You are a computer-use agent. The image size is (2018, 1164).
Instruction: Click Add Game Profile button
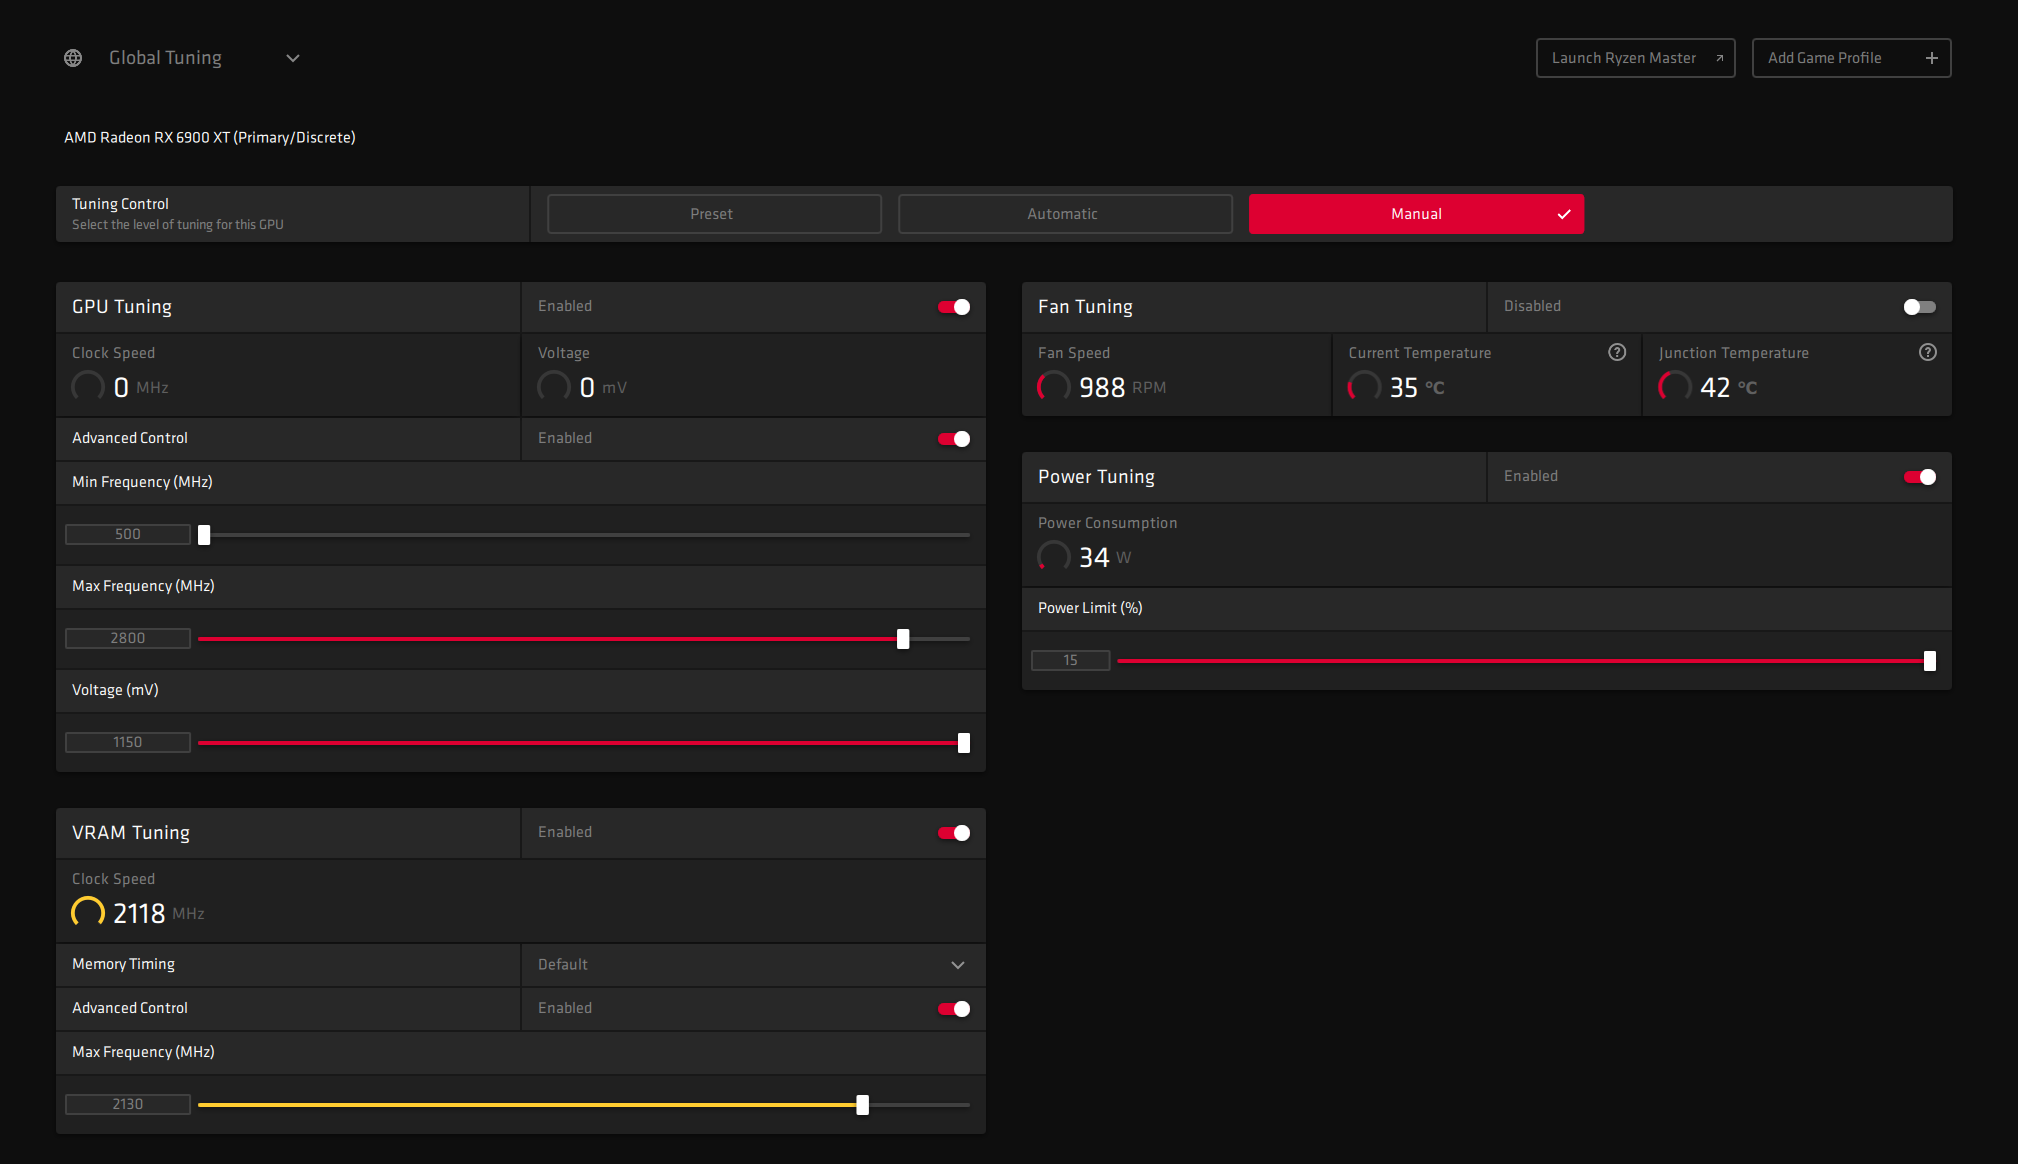[1851, 58]
